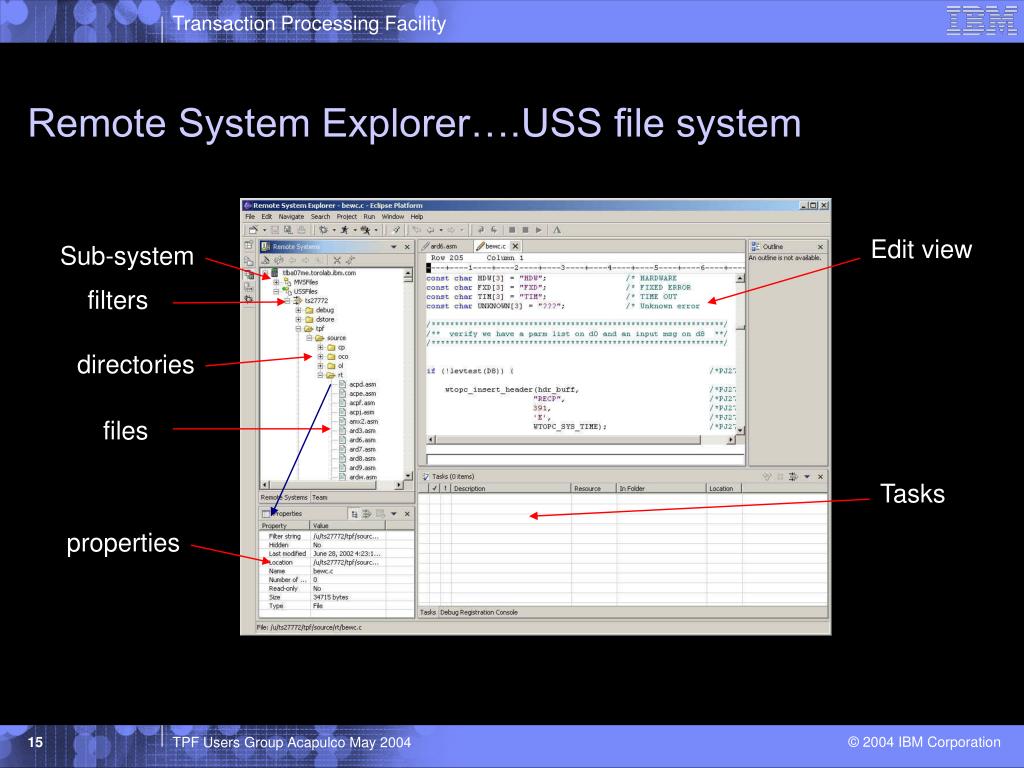Click the Debug bug icon
Image resolution: width=1024 pixels, height=768 pixels.
(323, 230)
